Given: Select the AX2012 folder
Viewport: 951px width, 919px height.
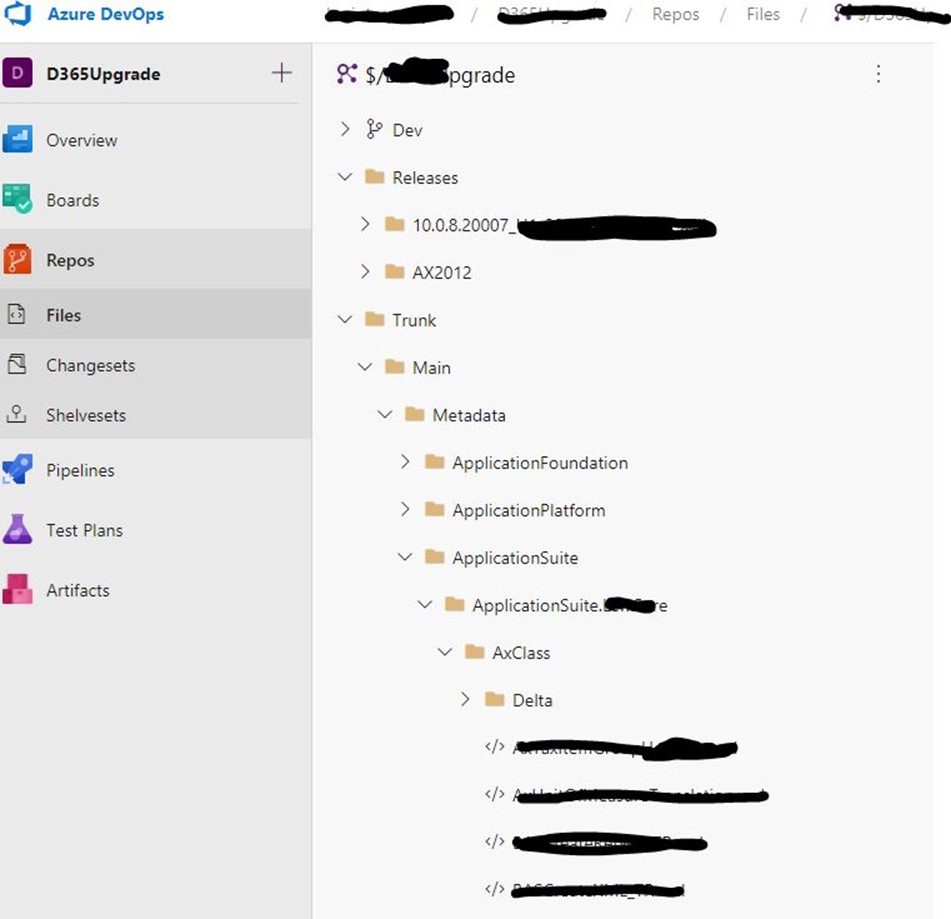Looking at the screenshot, I should [x=442, y=272].
